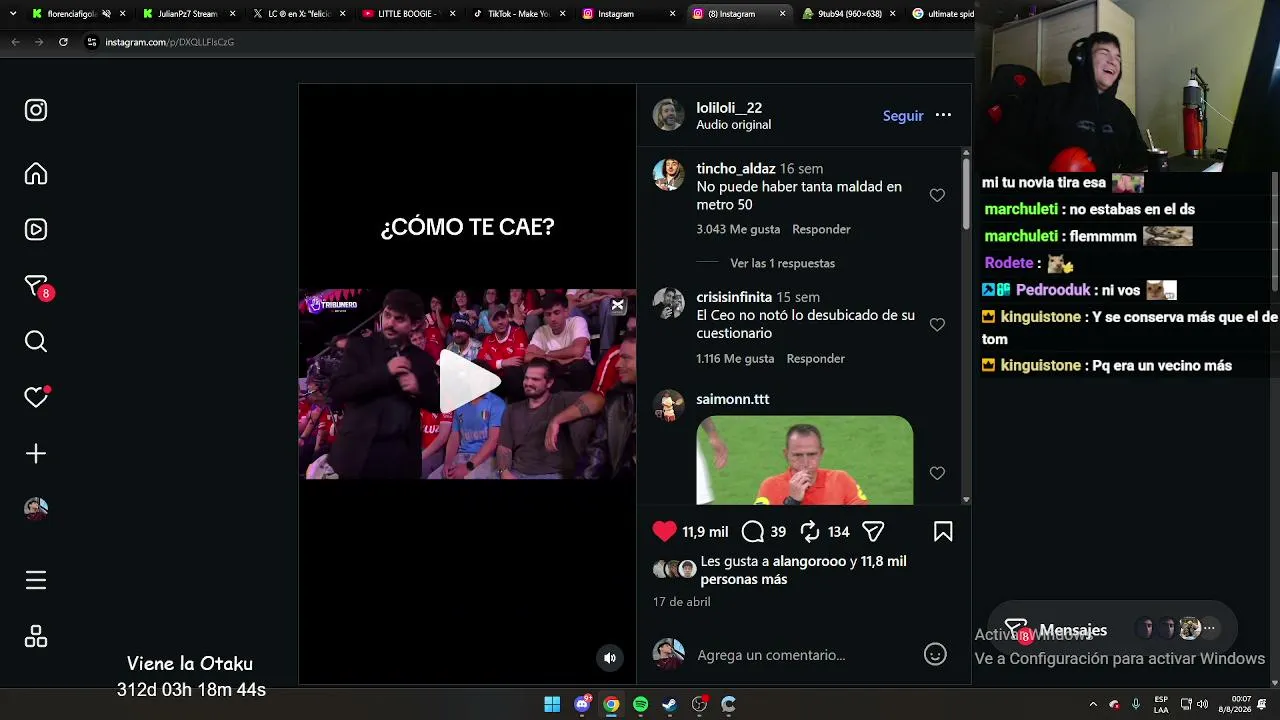Show hidden system tray icons chevron

(x=1093, y=704)
